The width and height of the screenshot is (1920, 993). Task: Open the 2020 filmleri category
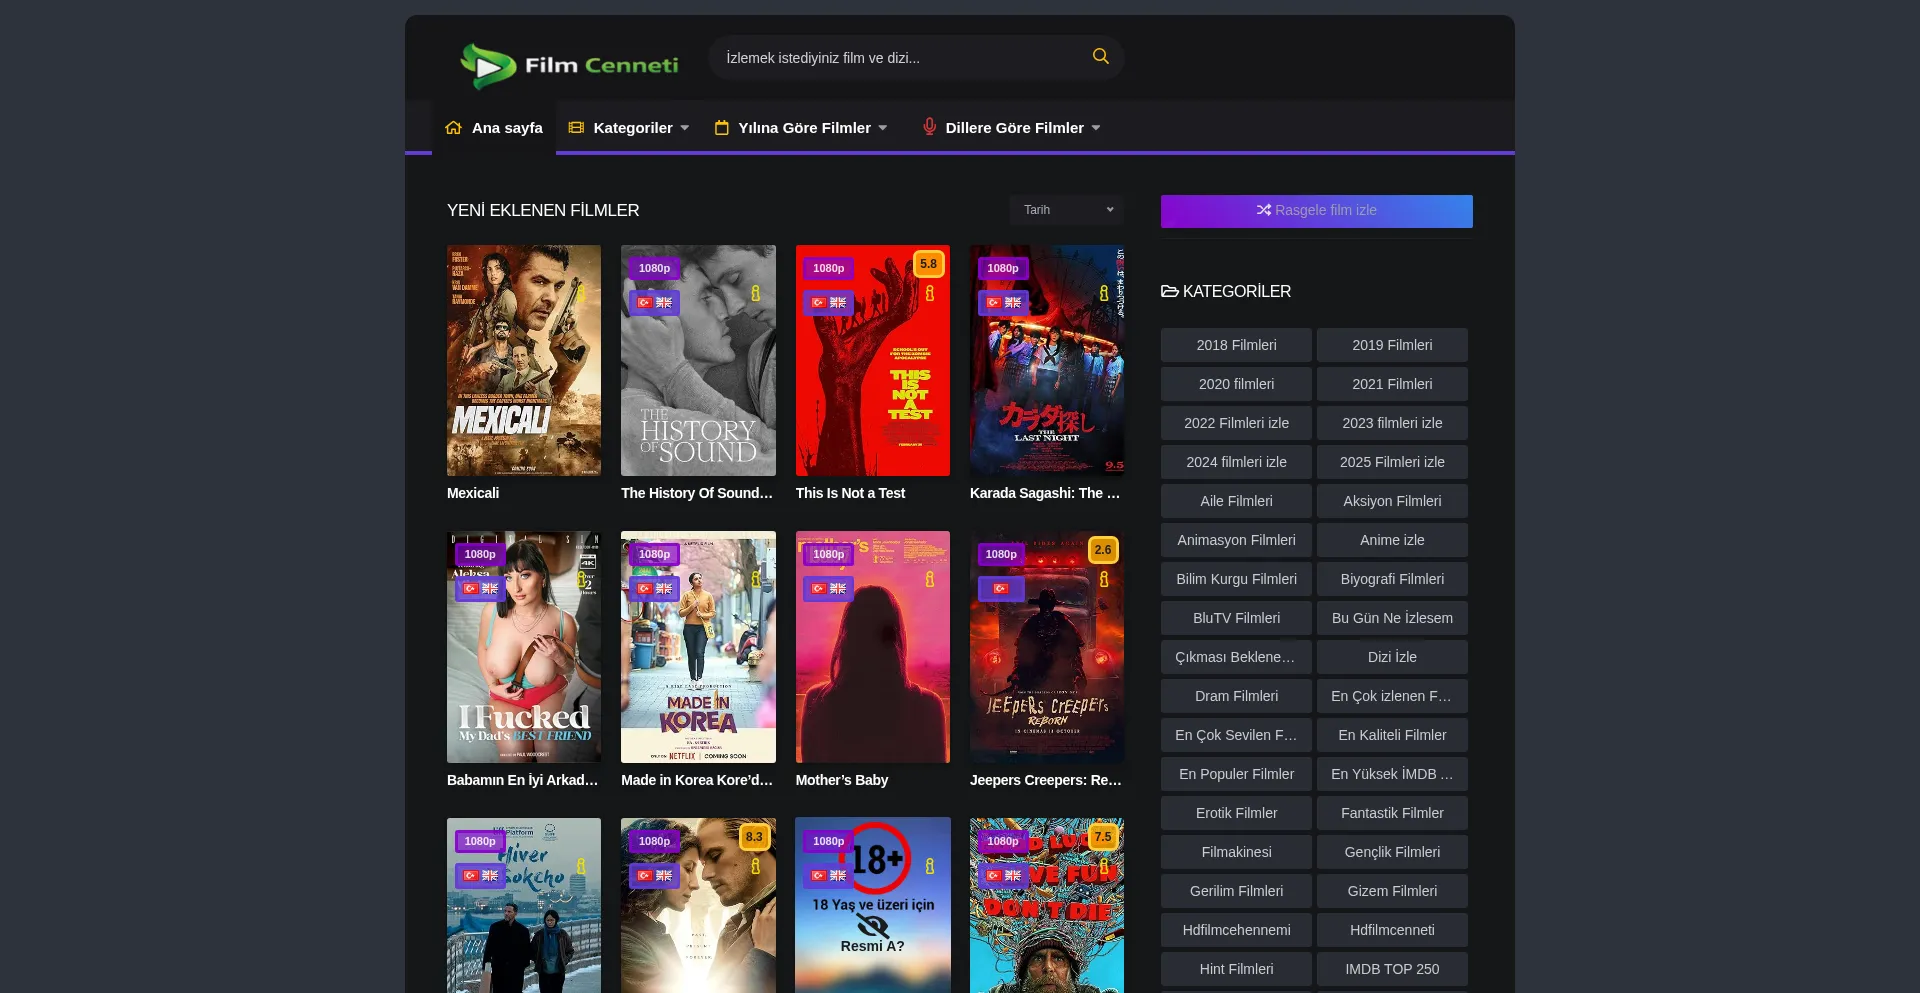click(1236, 384)
